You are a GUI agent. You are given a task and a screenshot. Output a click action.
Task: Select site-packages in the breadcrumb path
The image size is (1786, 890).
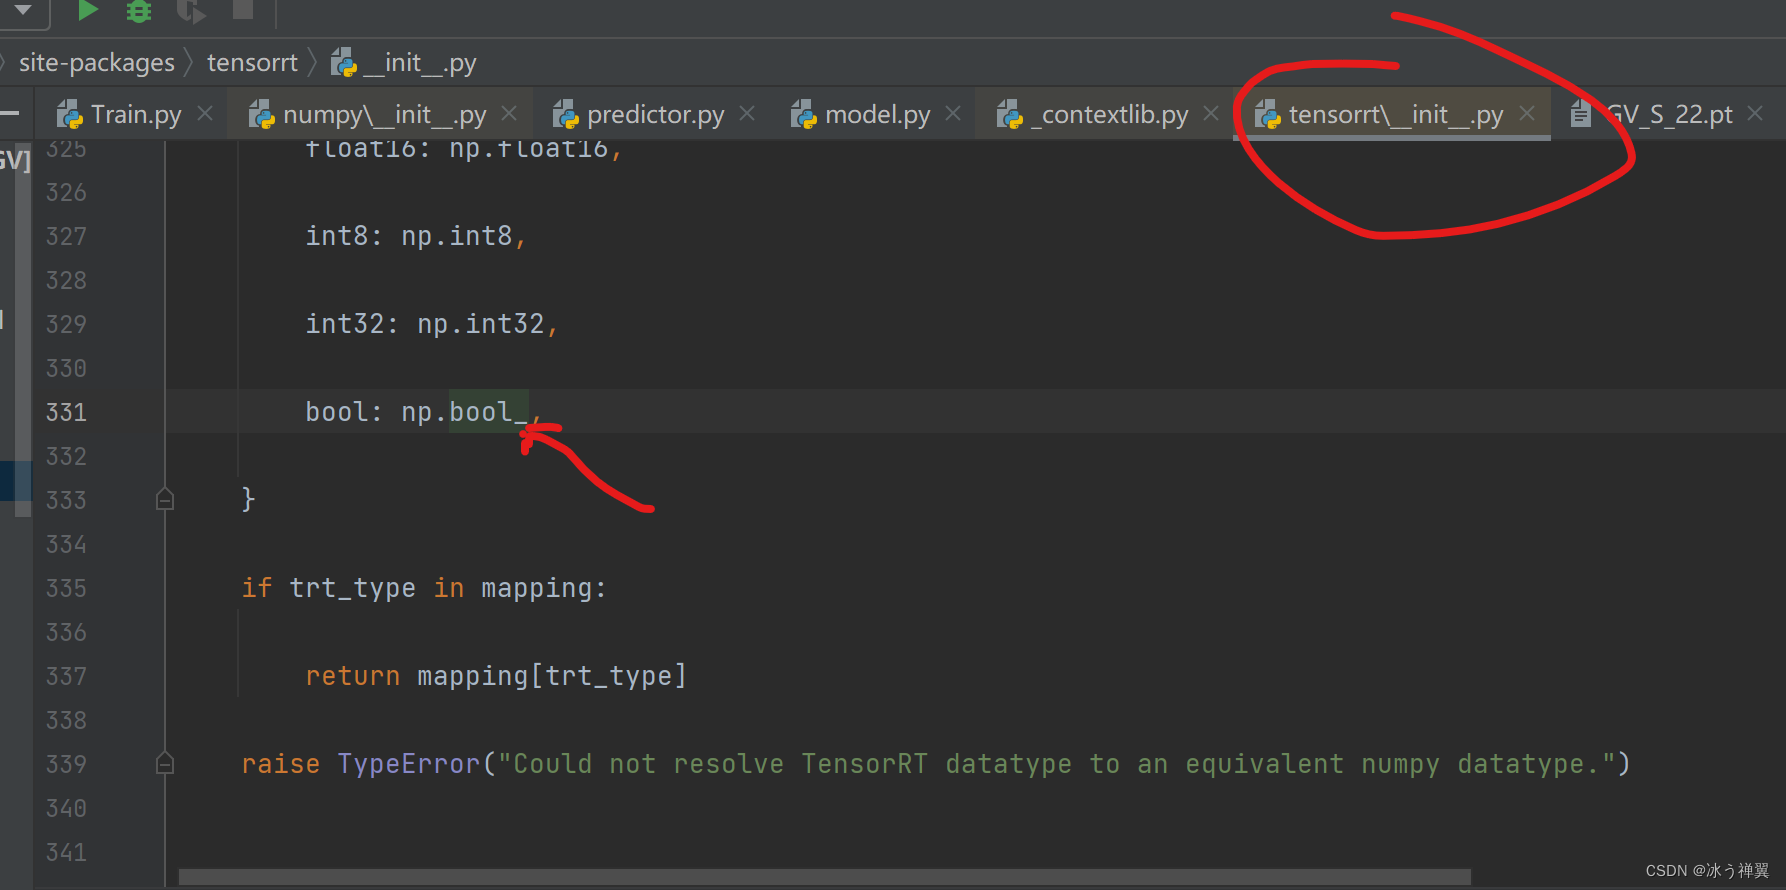point(97,63)
